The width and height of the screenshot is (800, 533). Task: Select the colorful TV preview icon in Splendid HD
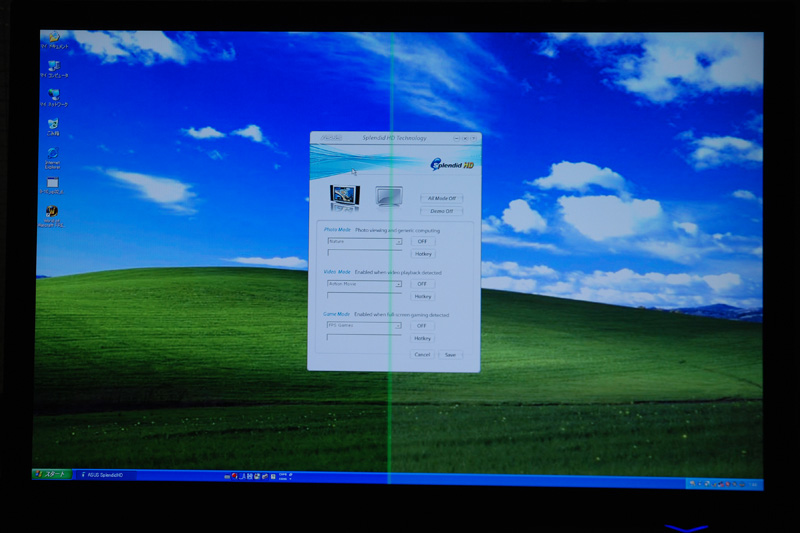point(345,198)
